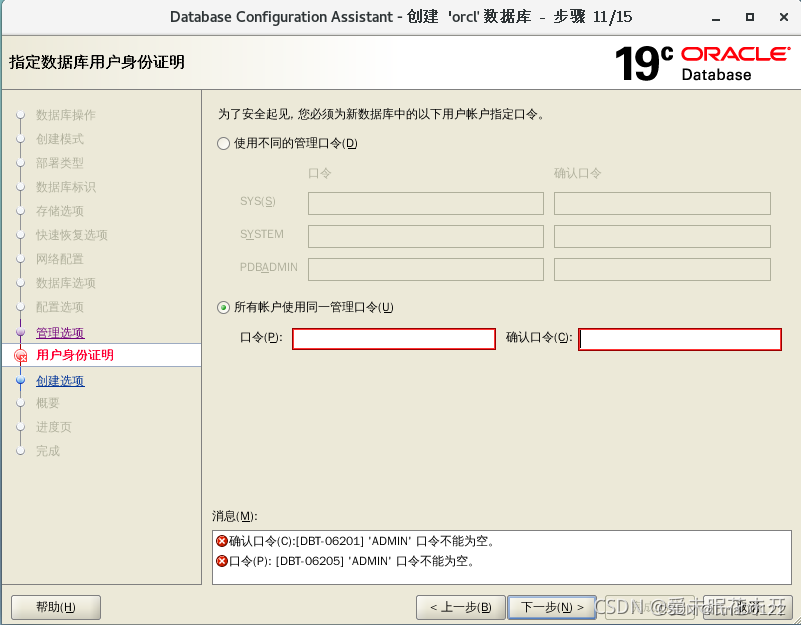Proceed with 下一步(N) button
The image size is (801, 625).
click(x=552, y=607)
